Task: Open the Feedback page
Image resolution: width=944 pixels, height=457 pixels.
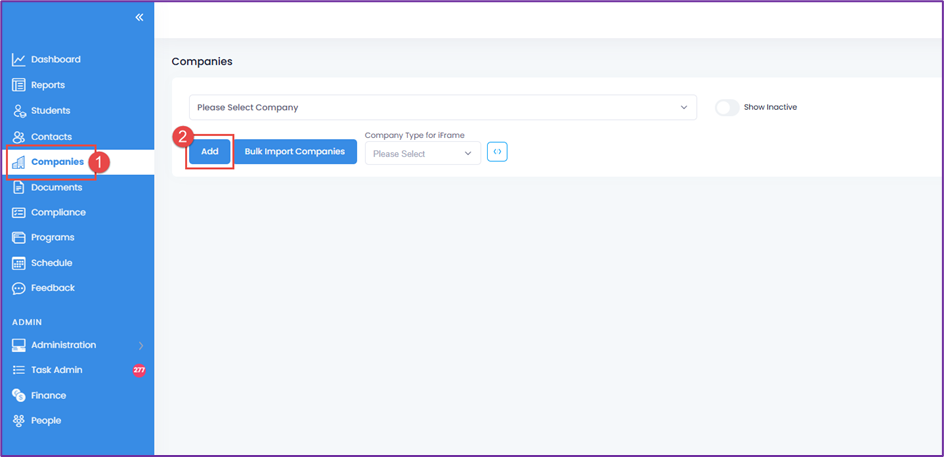Action: (52, 288)
